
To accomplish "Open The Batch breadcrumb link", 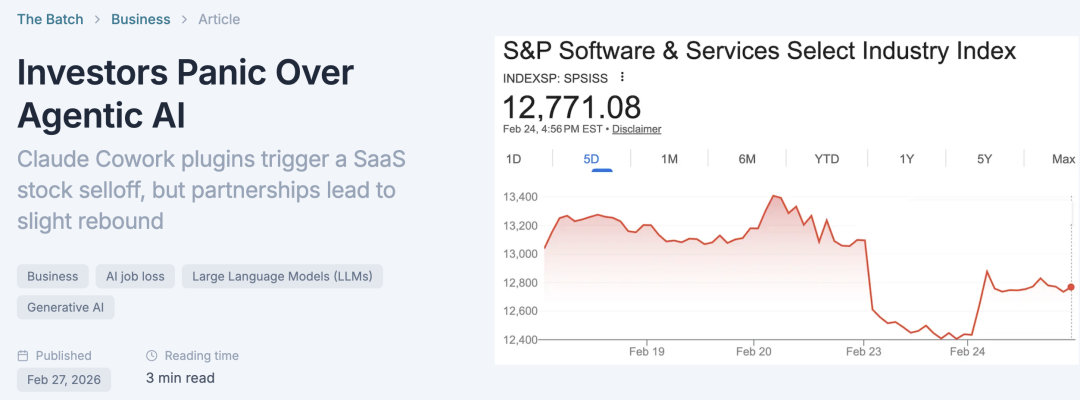I will click(50, 19).
